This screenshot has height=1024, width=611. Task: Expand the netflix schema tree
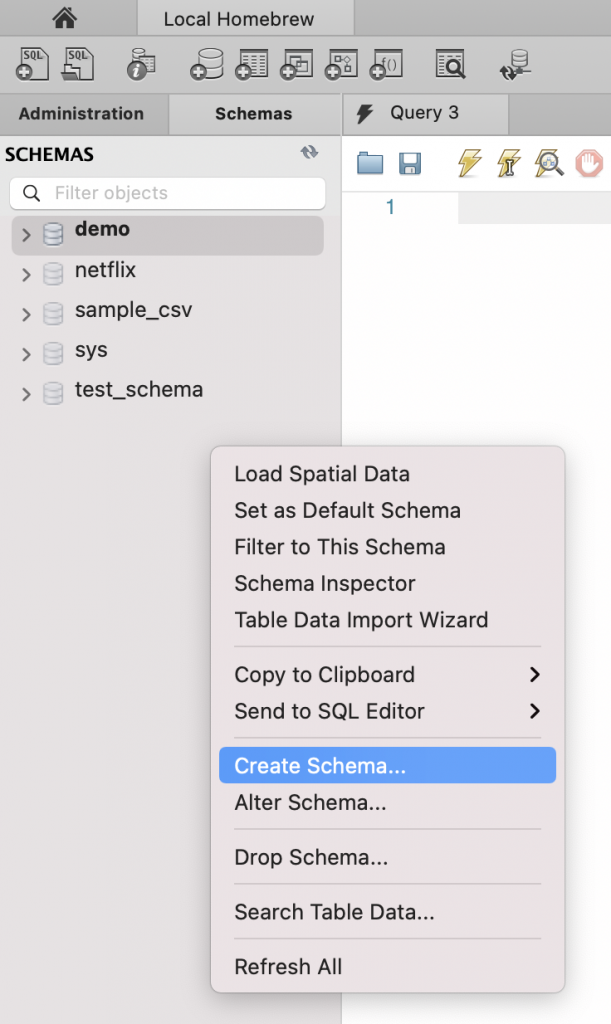[27, 275]
